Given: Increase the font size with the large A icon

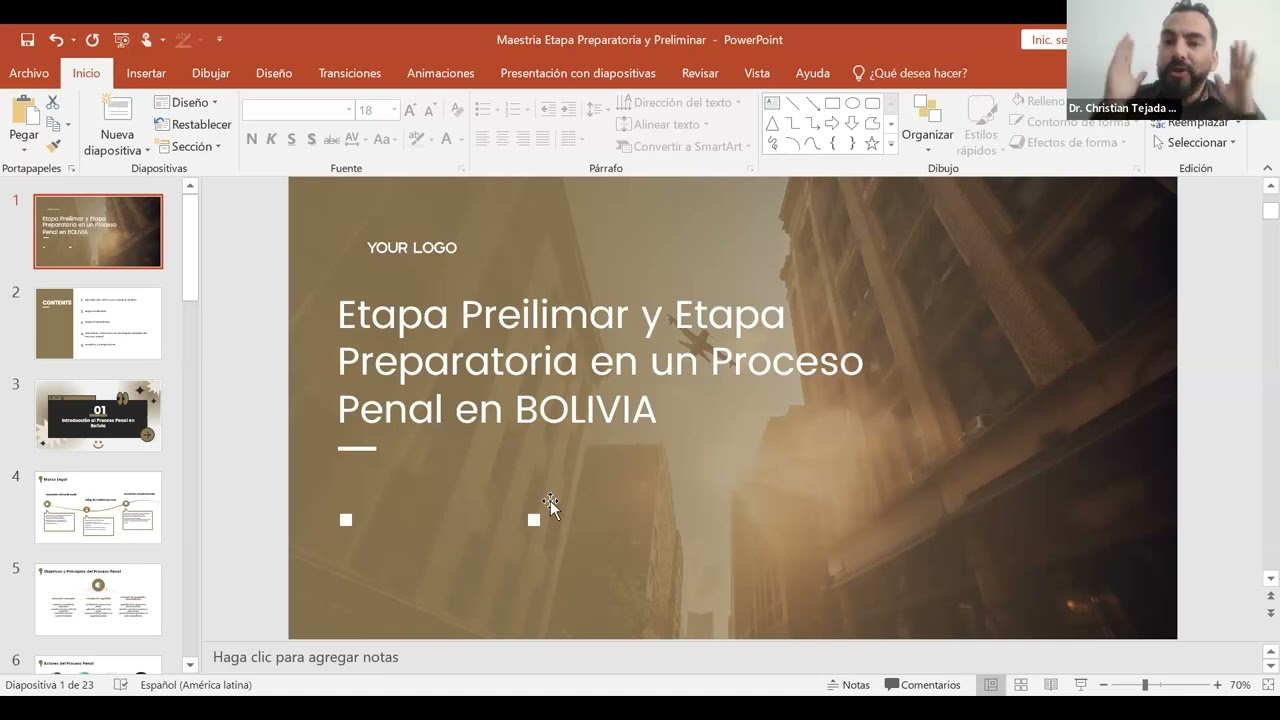Looking at the screenshot, I should click(410, 110).
